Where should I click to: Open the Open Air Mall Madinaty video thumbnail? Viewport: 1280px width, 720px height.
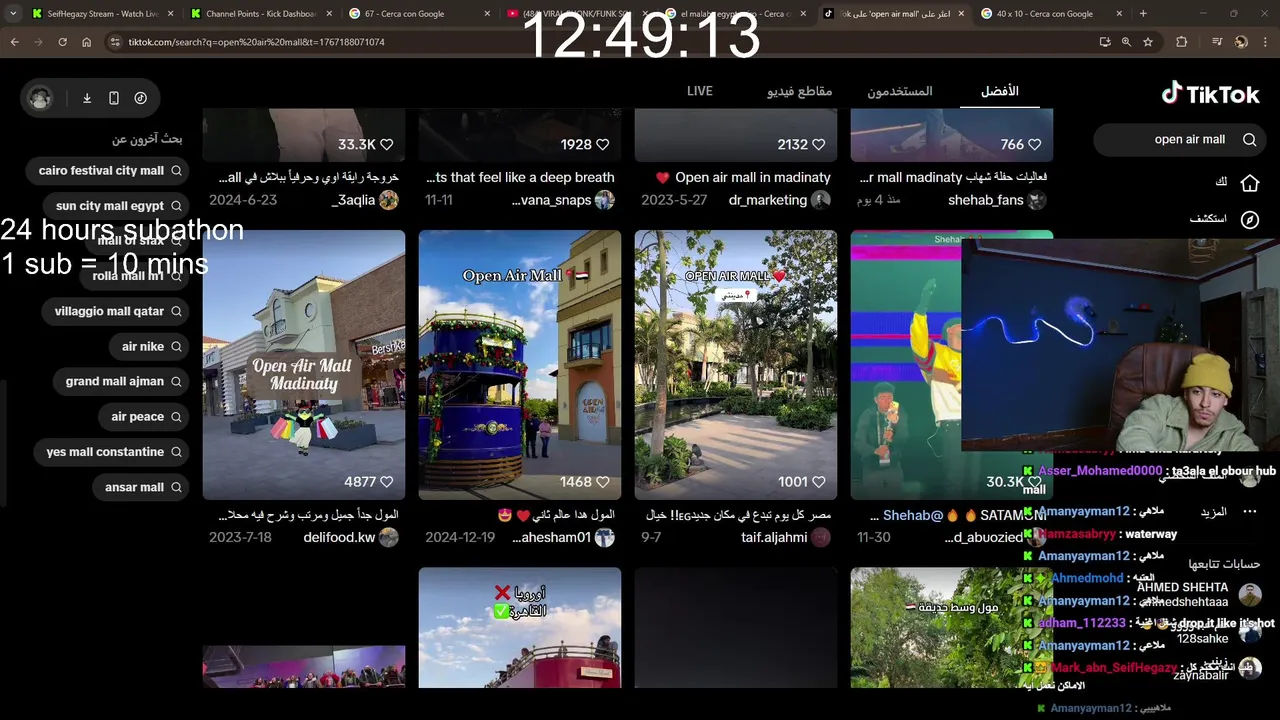pyautogui.click(x=304, y=365)
